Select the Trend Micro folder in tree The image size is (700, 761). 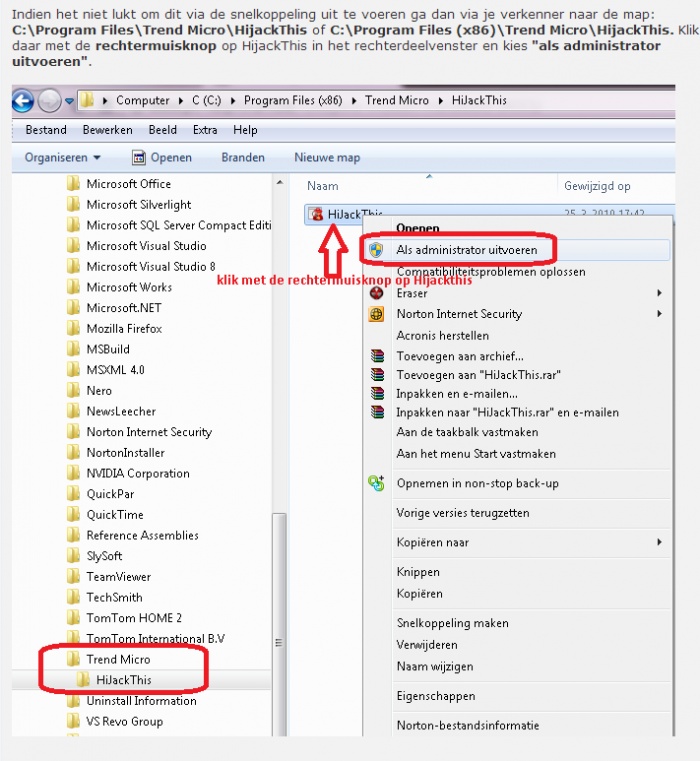(x=118, y=660)
